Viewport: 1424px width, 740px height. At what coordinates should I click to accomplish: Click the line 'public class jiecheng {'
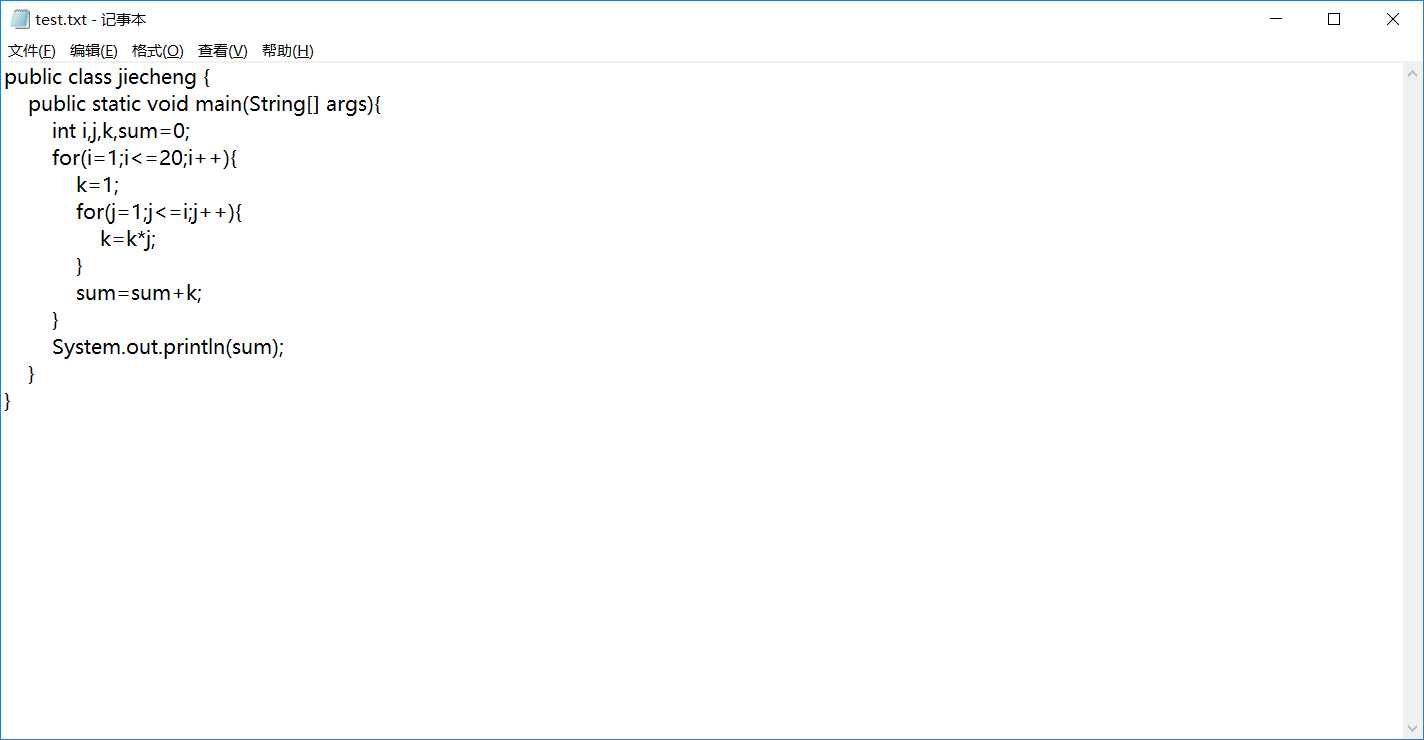click(107, 77)
